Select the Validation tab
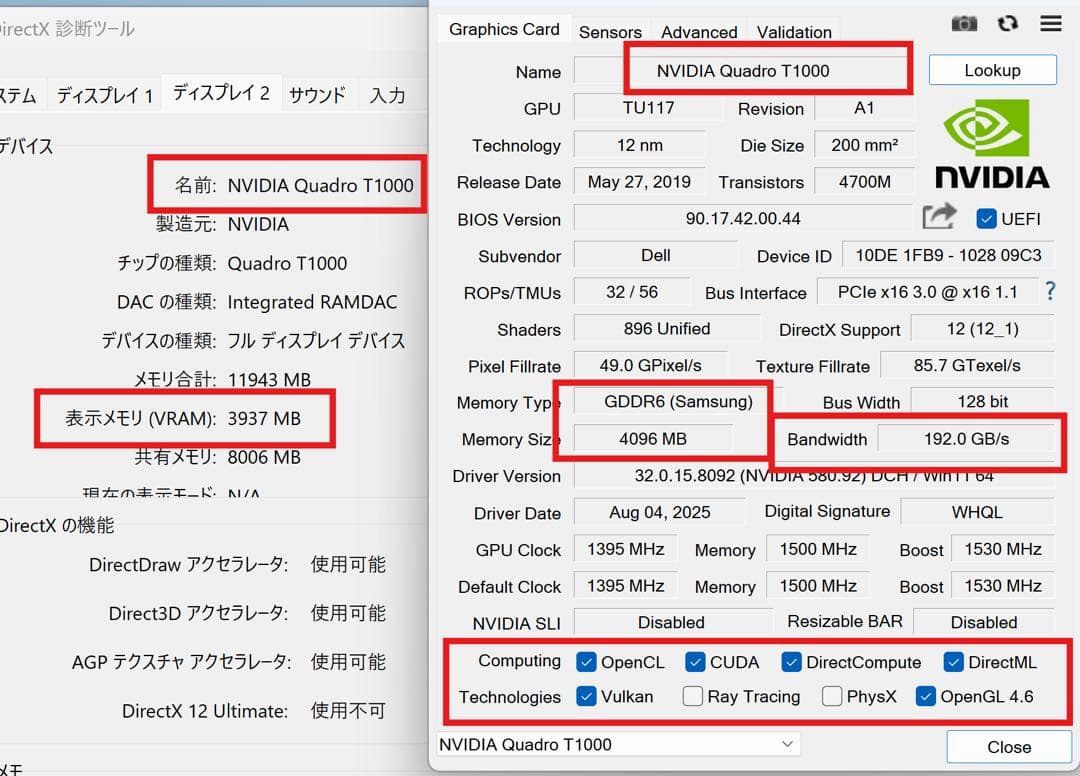The width and height of the screenshot is (1080, 776). tap(793, 30)
